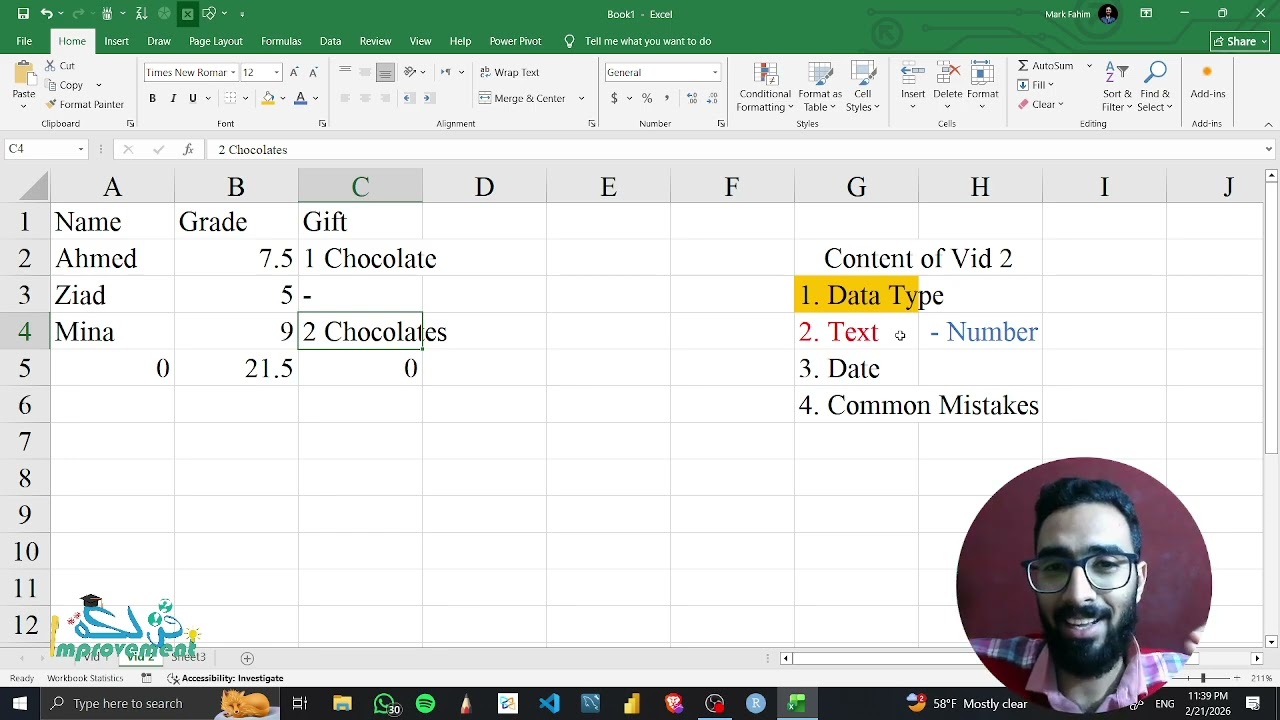The width and height of the screenshot is (1280, 720).
Task: Click the Share button
Action: coord(1240,41)
